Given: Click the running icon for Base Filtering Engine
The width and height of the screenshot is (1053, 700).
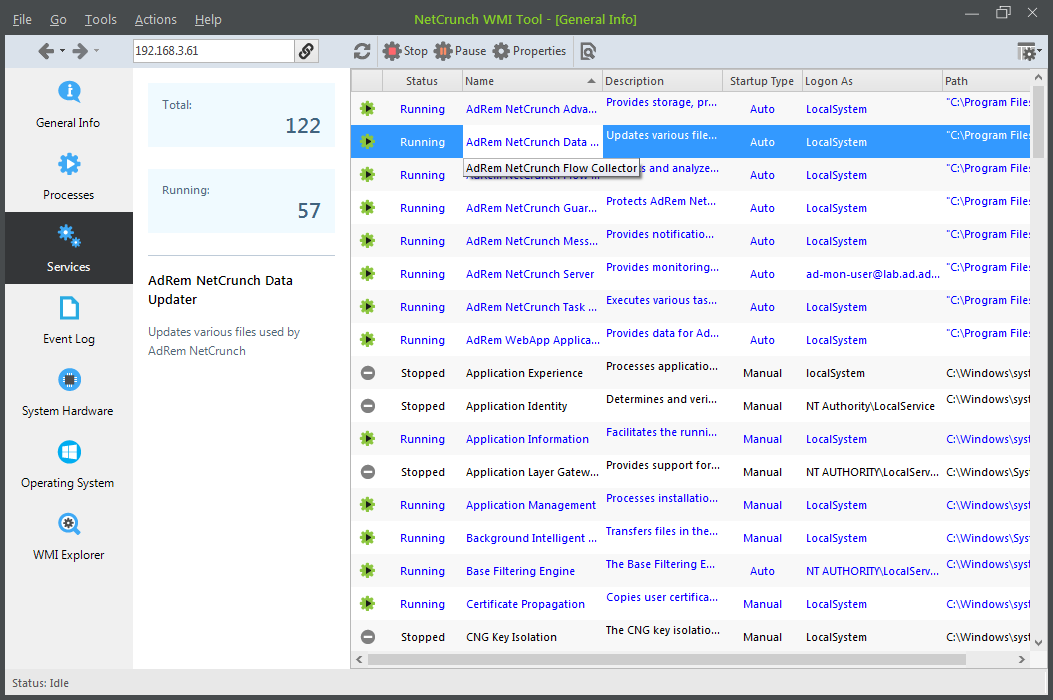Looking at the screenshot, I should pyautogui.click(x=367, y=570).
